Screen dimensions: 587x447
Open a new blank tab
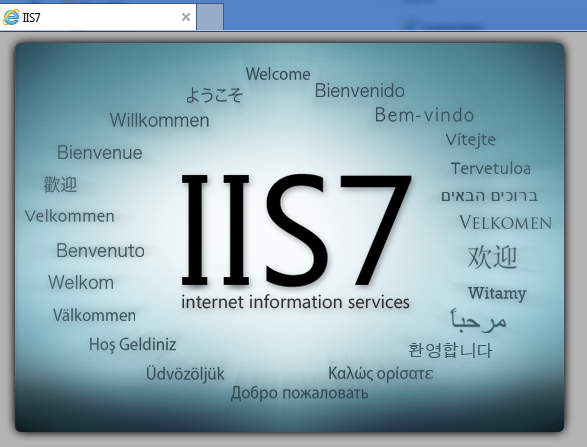[210, 17]
